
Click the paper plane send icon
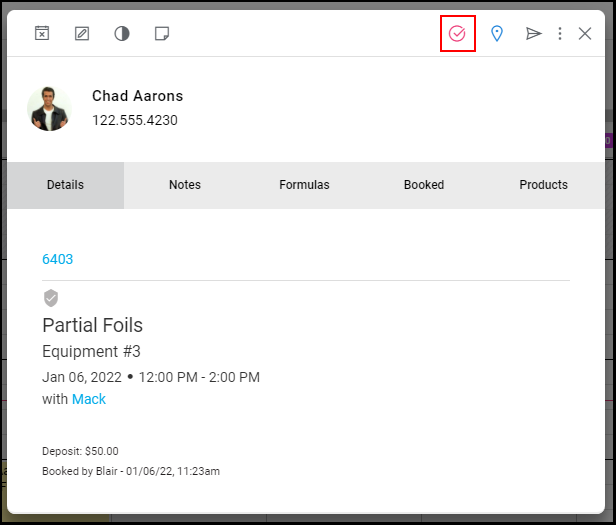tap(534, 33)
